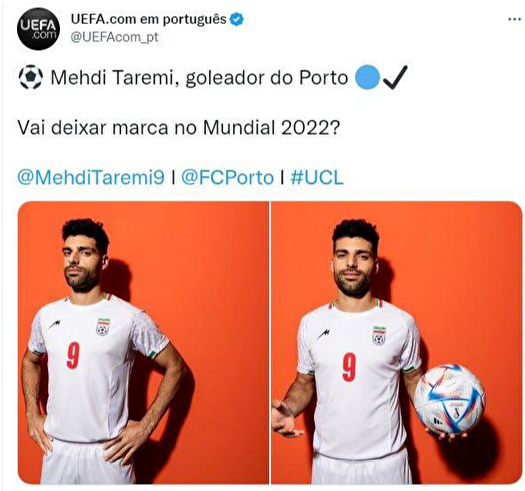Open left photo with hands on hips
Viewport: 525px width, 491px height.
coord(143,343)
